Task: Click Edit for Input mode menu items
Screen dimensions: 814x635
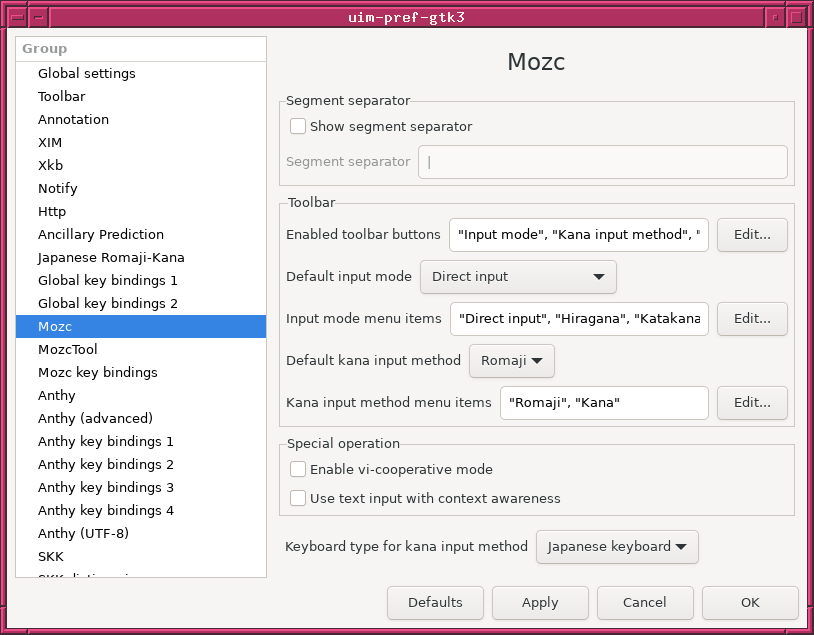Action: (751, 319)
